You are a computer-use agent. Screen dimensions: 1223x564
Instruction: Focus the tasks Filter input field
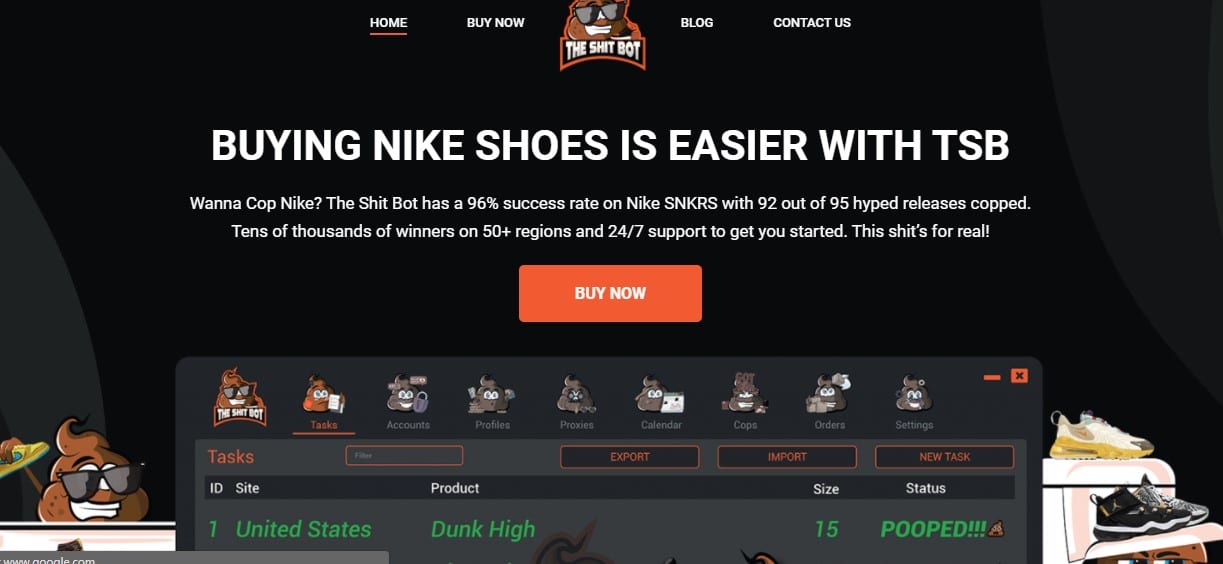404,456
